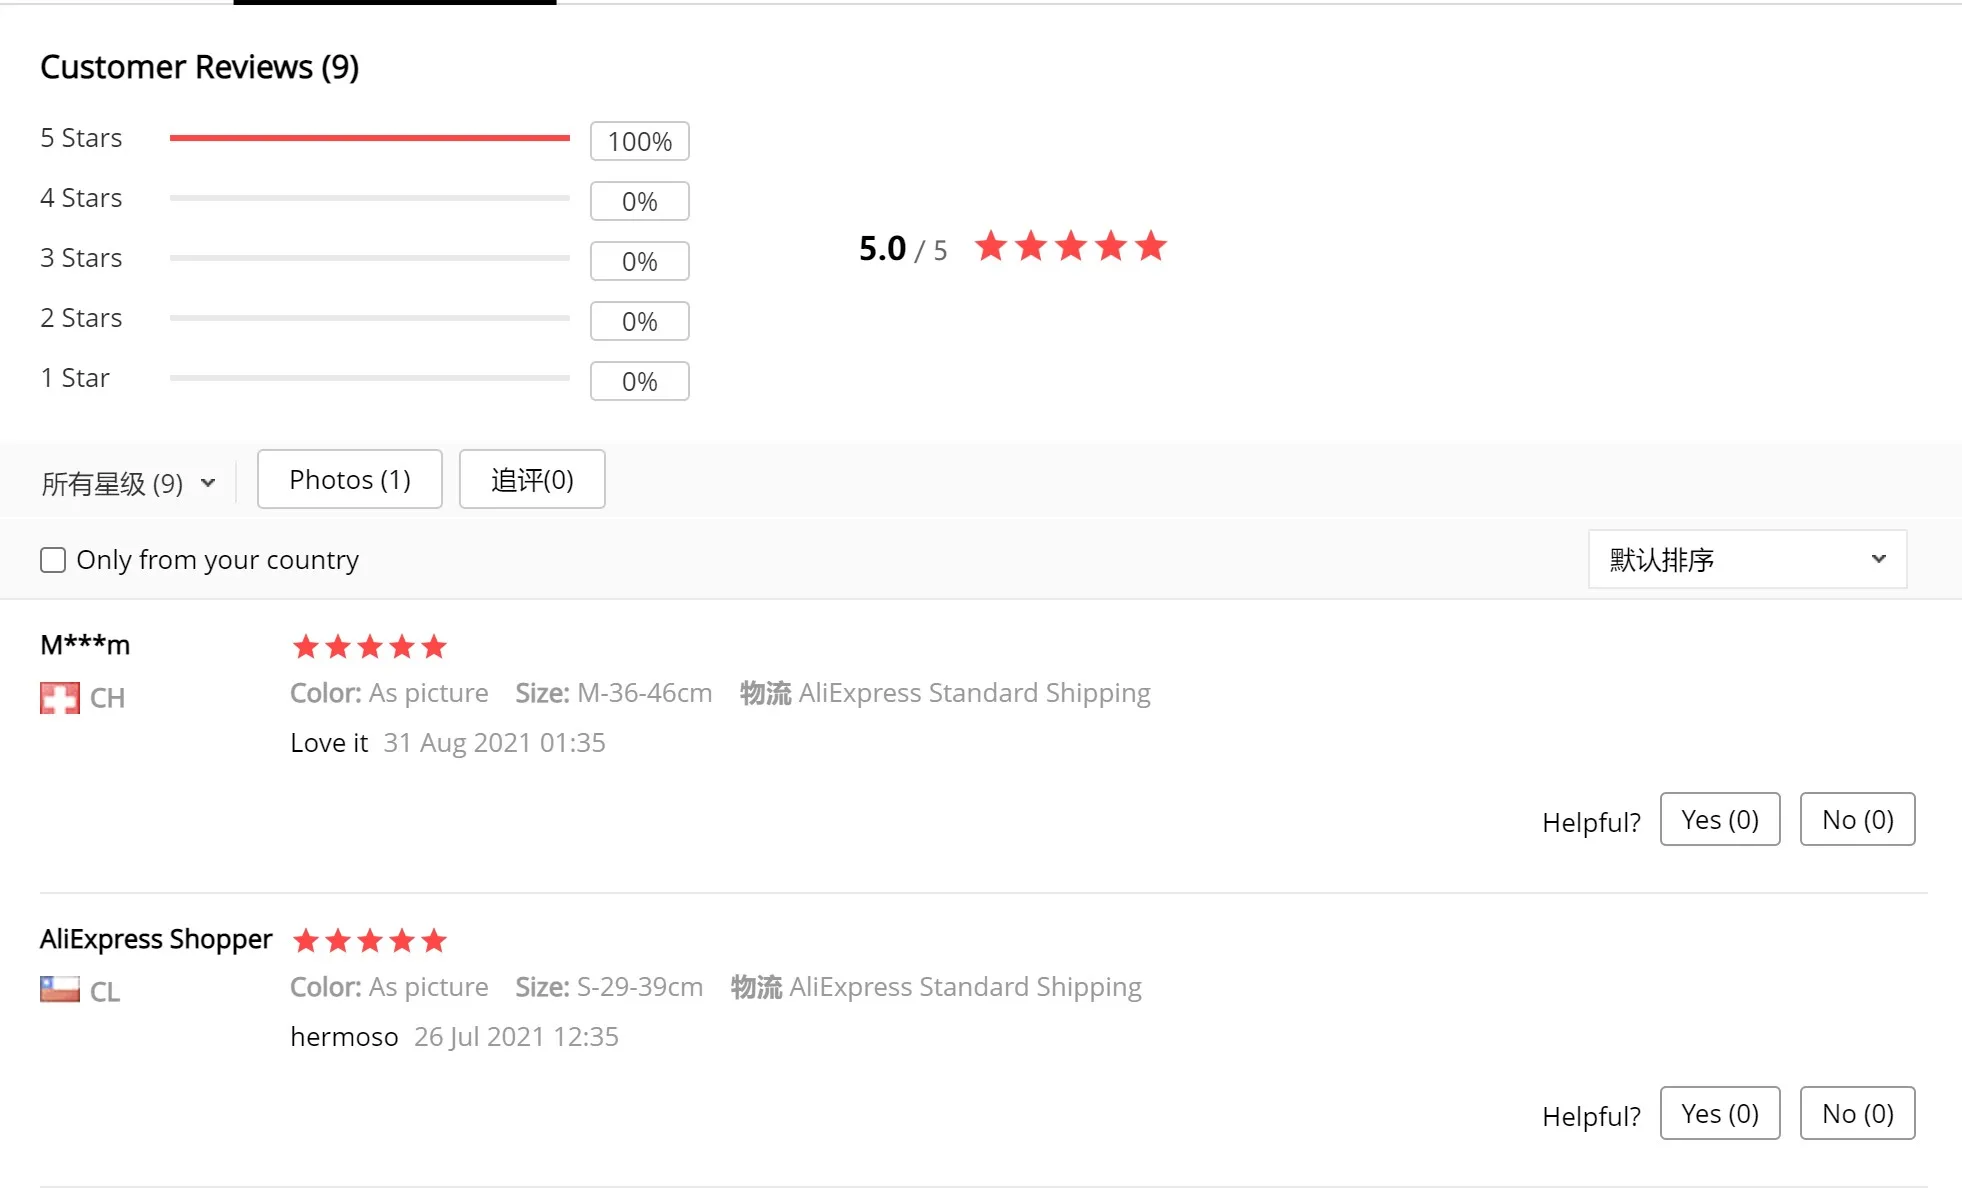Click the overall five-star rating icons

[1071, 246]
